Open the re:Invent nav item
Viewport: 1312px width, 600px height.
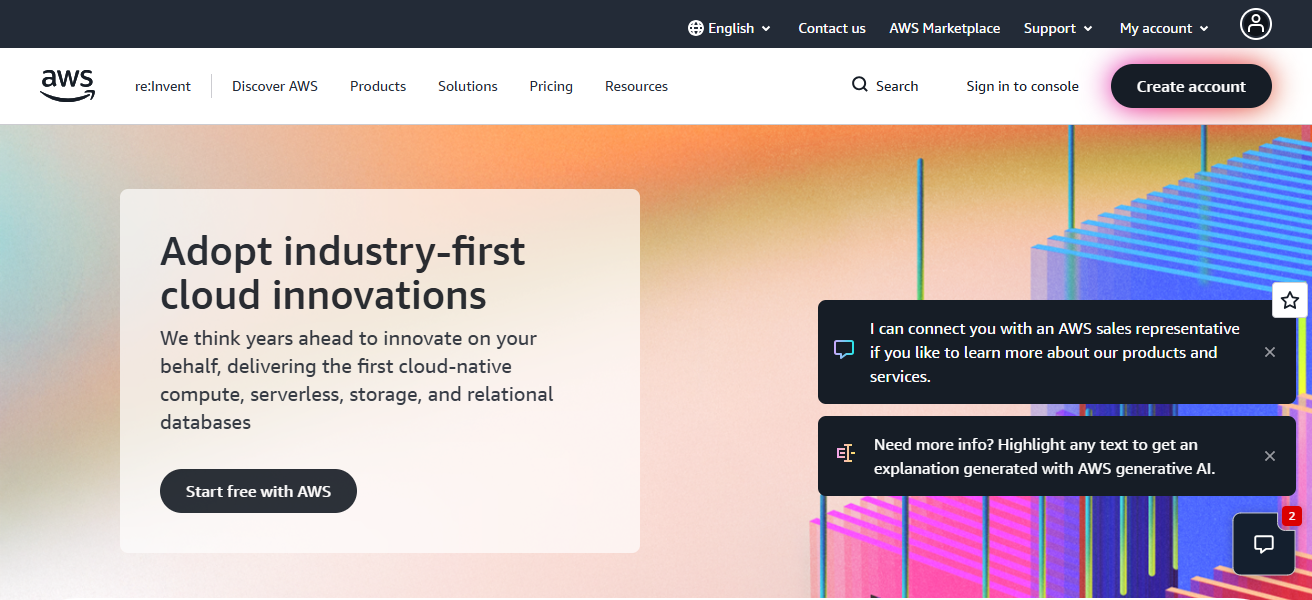click(163, 86)
